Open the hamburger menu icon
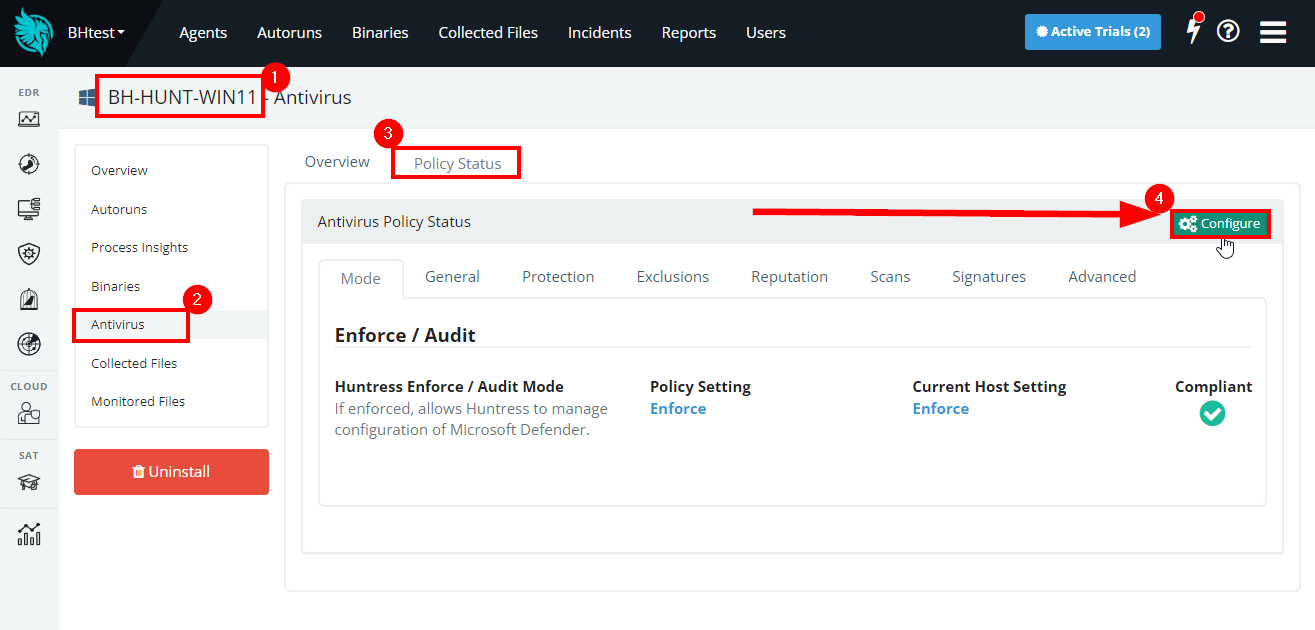Screen dimensions: 1315x630 1273,32
